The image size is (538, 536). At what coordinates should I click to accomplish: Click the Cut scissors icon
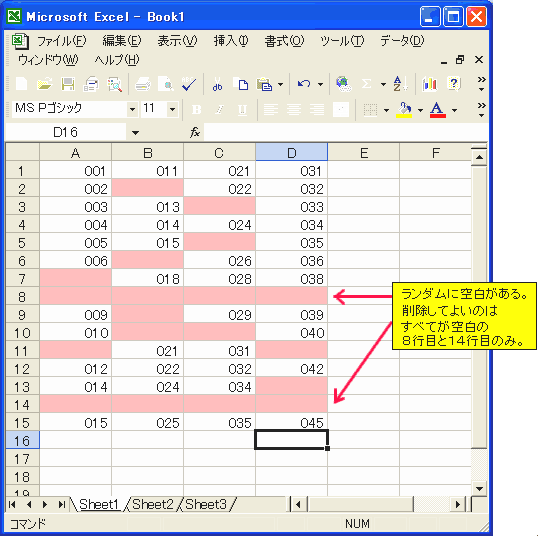point(217,84)
